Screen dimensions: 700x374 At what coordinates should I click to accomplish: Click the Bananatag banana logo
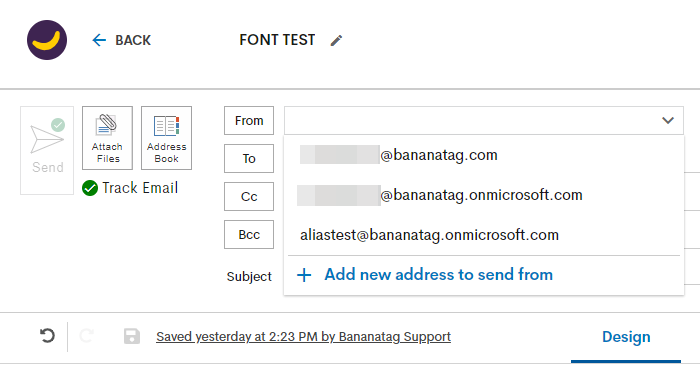click(x=47, y=40)
